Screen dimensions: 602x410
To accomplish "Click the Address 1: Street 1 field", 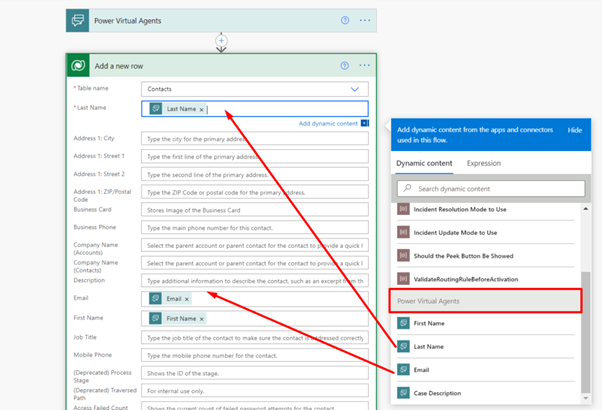I will coord(255,157).
